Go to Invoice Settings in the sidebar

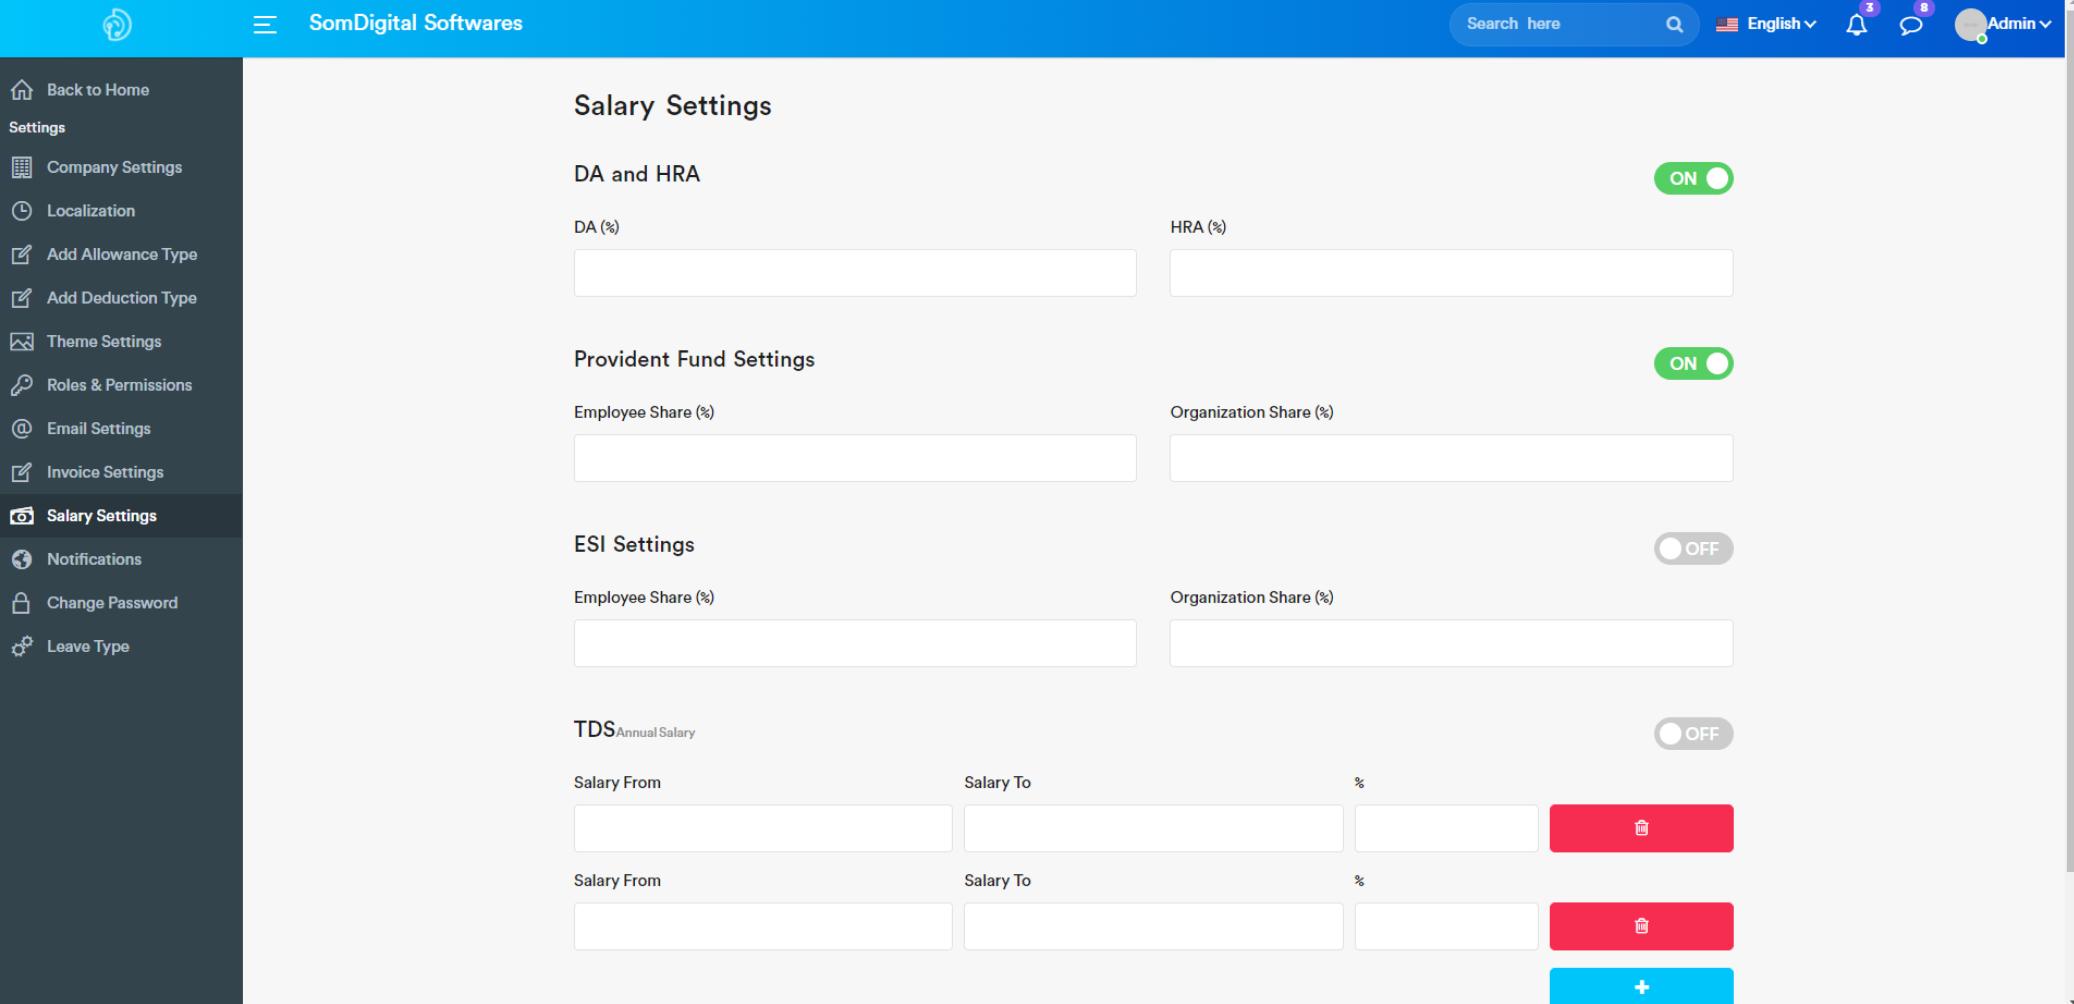click(x=105, y=472)
